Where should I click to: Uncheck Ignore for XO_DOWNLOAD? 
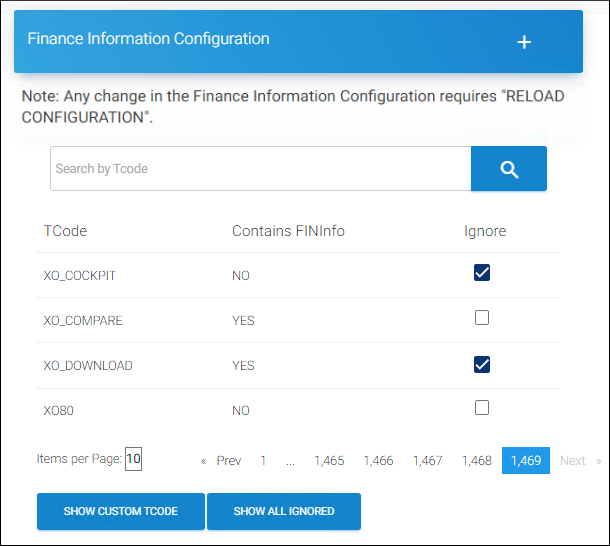coord(482,364)
